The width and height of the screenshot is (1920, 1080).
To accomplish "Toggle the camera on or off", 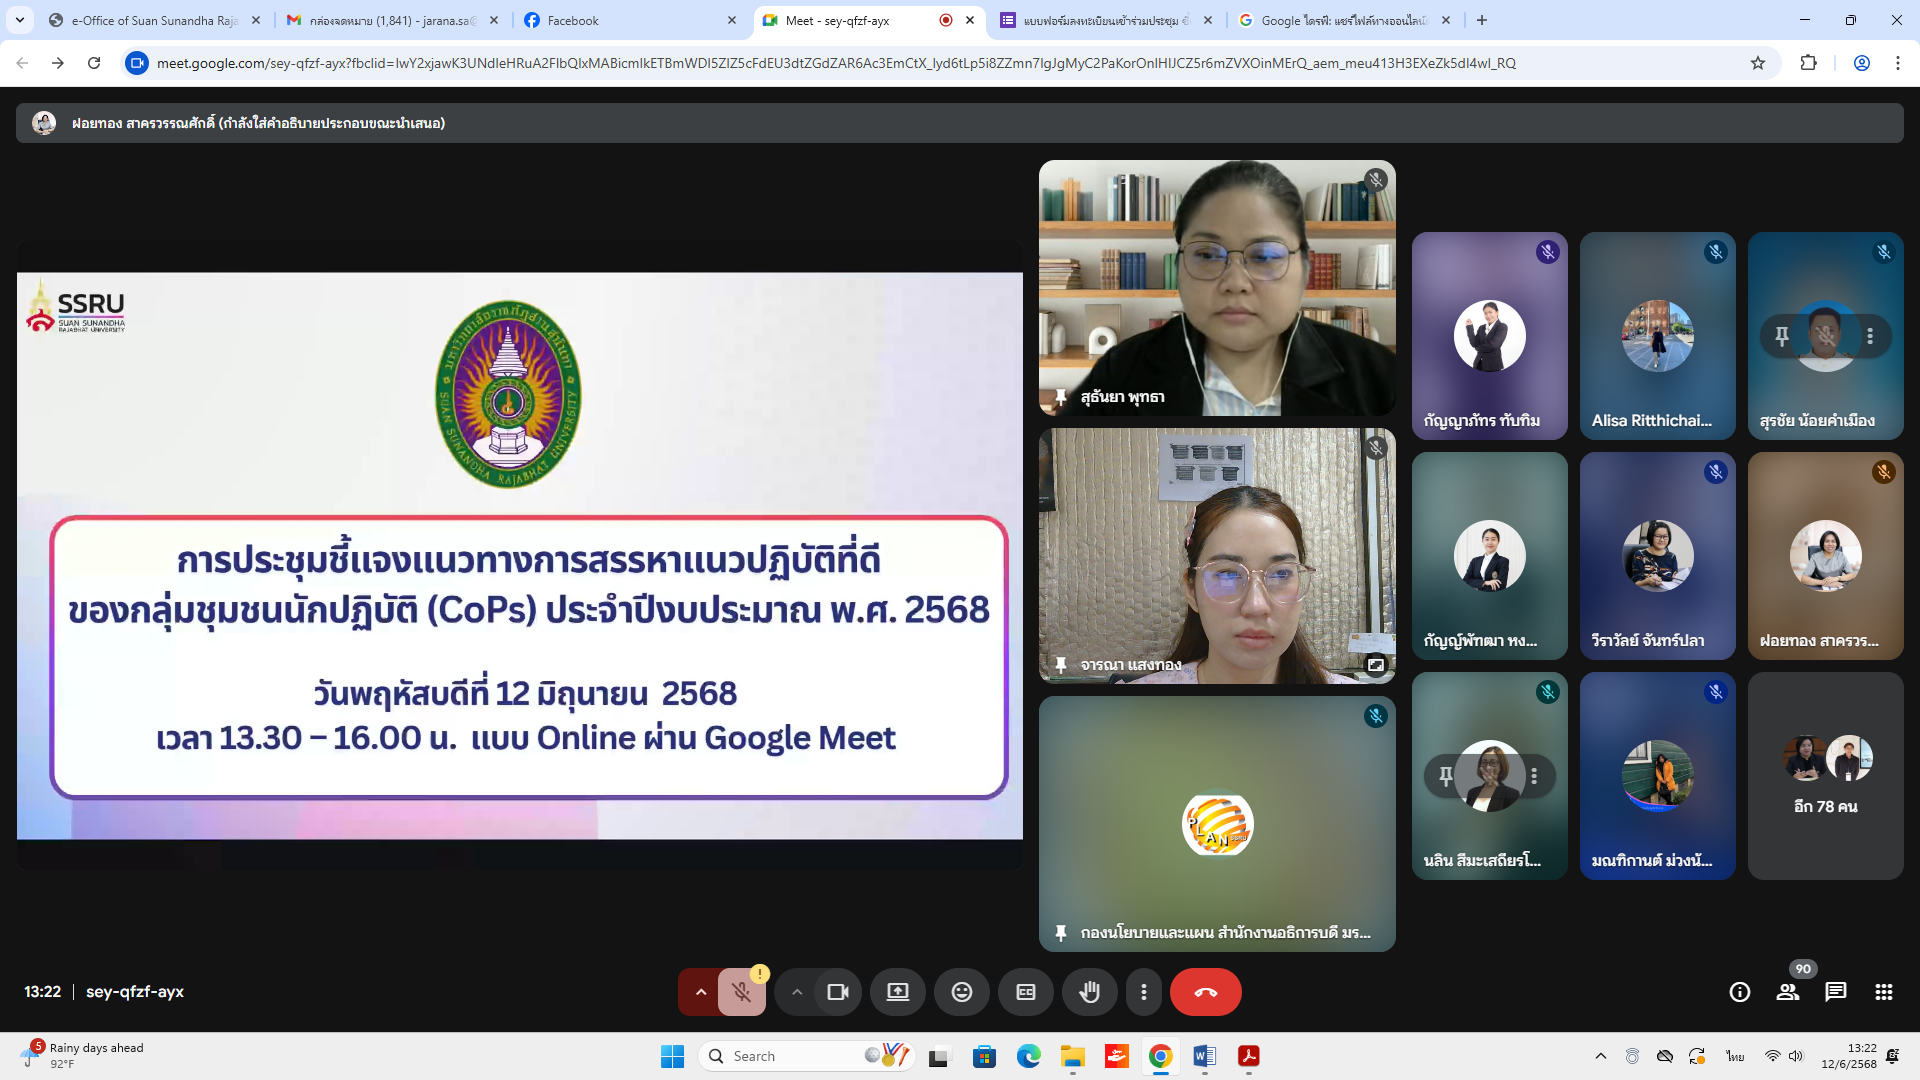I will click(x=837, y=992).
